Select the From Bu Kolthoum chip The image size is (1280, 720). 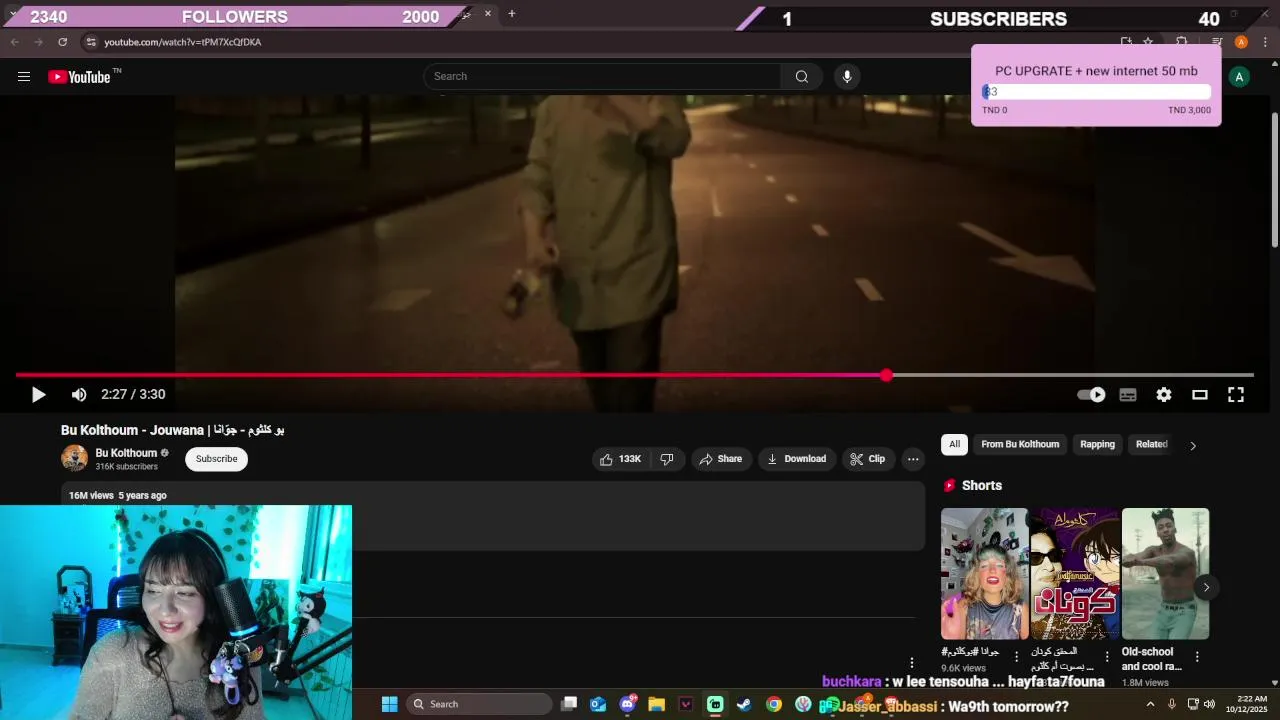click(x=1020, y=444)
